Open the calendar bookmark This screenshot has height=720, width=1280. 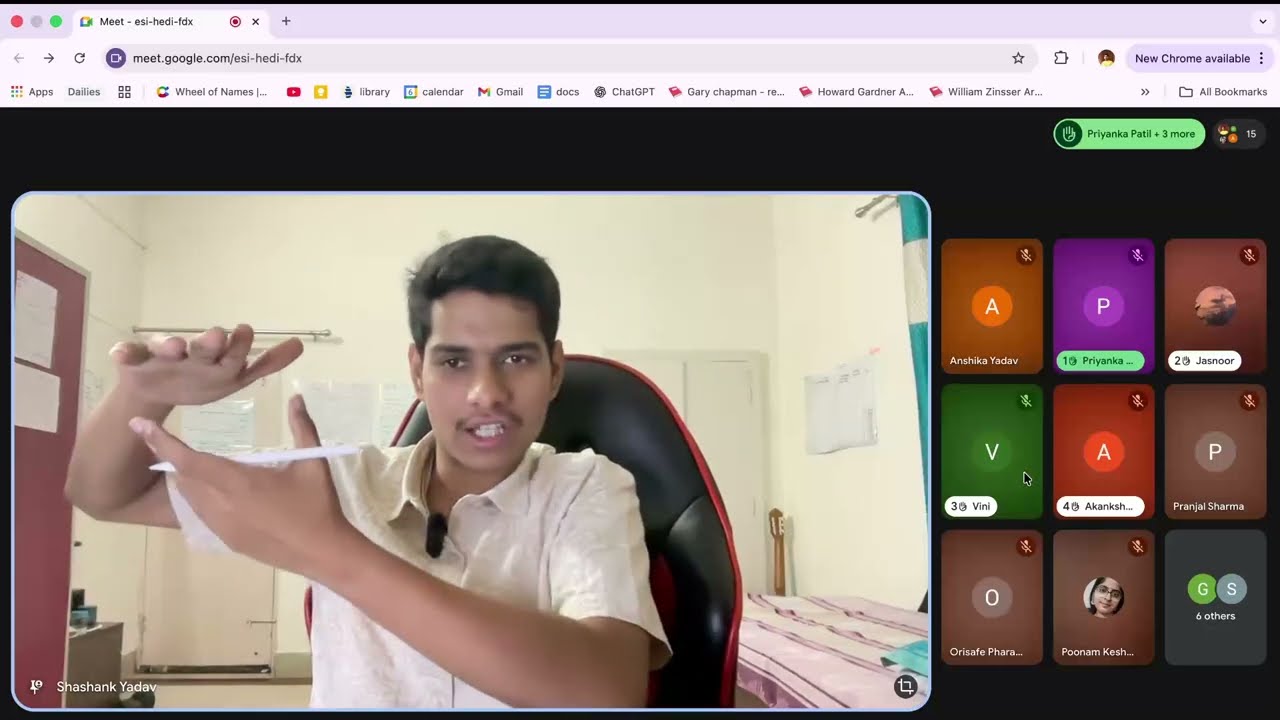tap(434, 92)
